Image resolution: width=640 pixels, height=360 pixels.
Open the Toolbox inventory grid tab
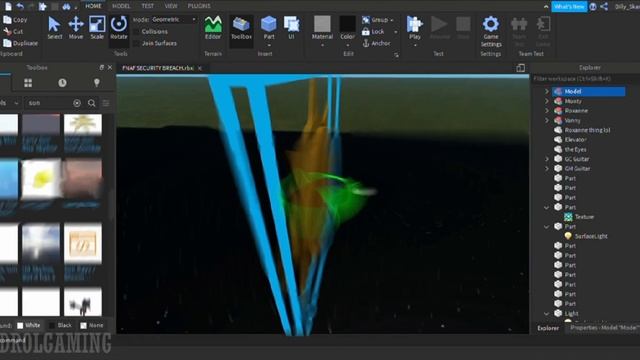[x=28, y=83]
